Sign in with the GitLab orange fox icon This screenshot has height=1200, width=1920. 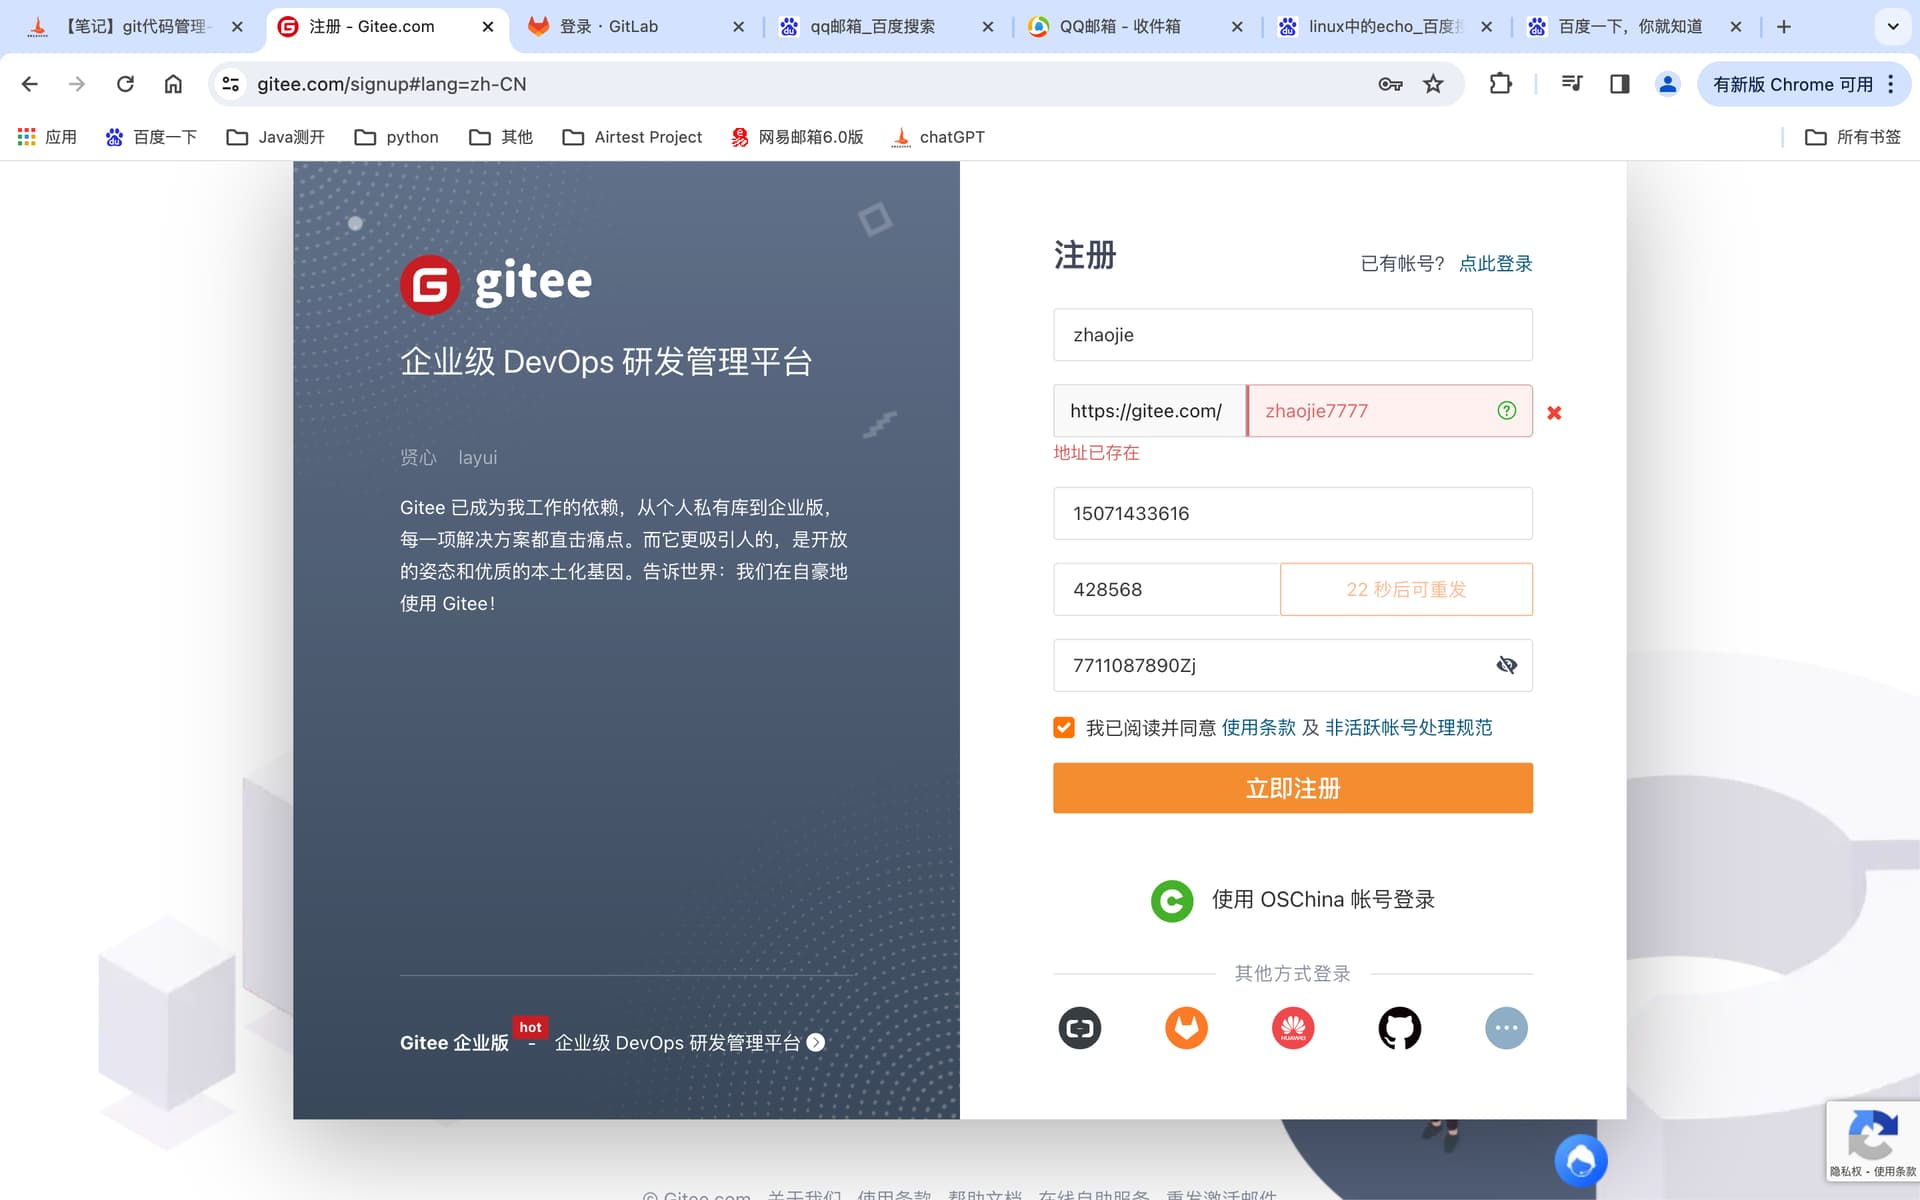click(1187, 1028)
